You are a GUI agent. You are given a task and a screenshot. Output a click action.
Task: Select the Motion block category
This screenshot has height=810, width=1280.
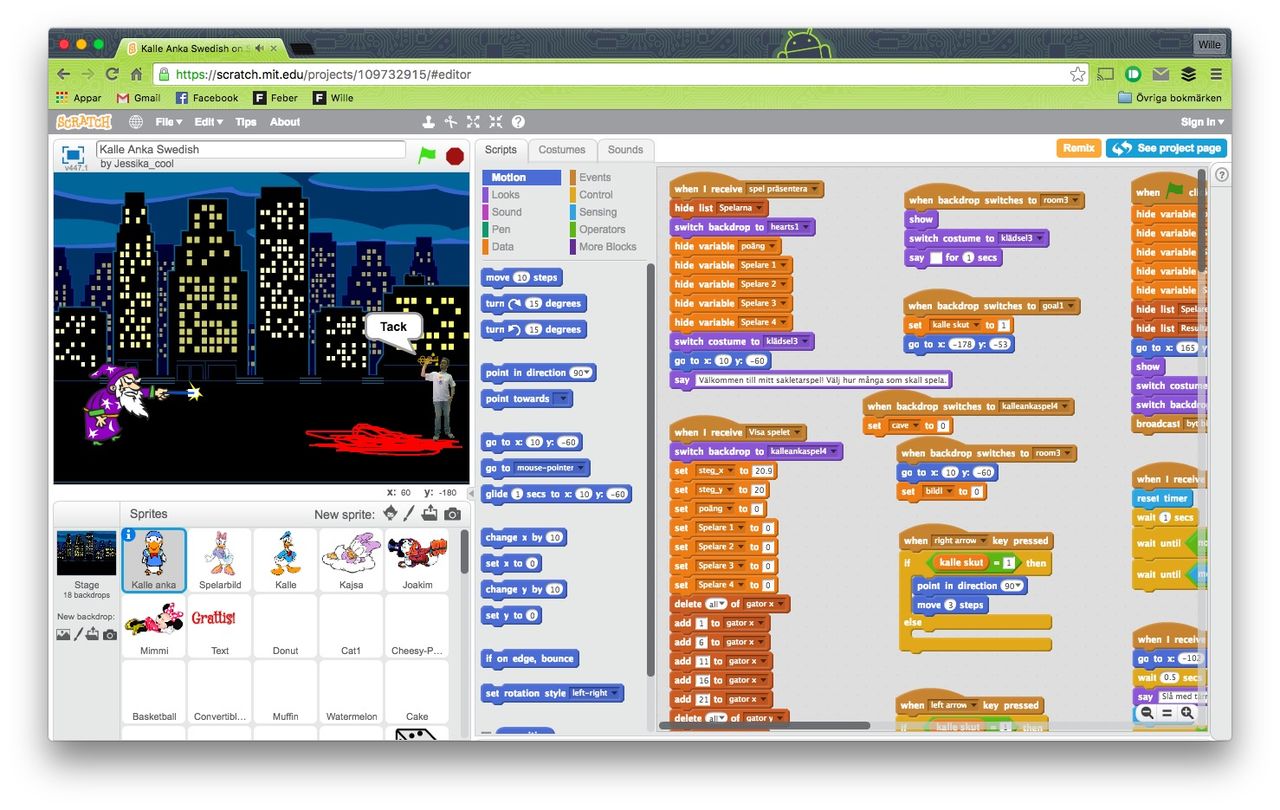(522, 177)
